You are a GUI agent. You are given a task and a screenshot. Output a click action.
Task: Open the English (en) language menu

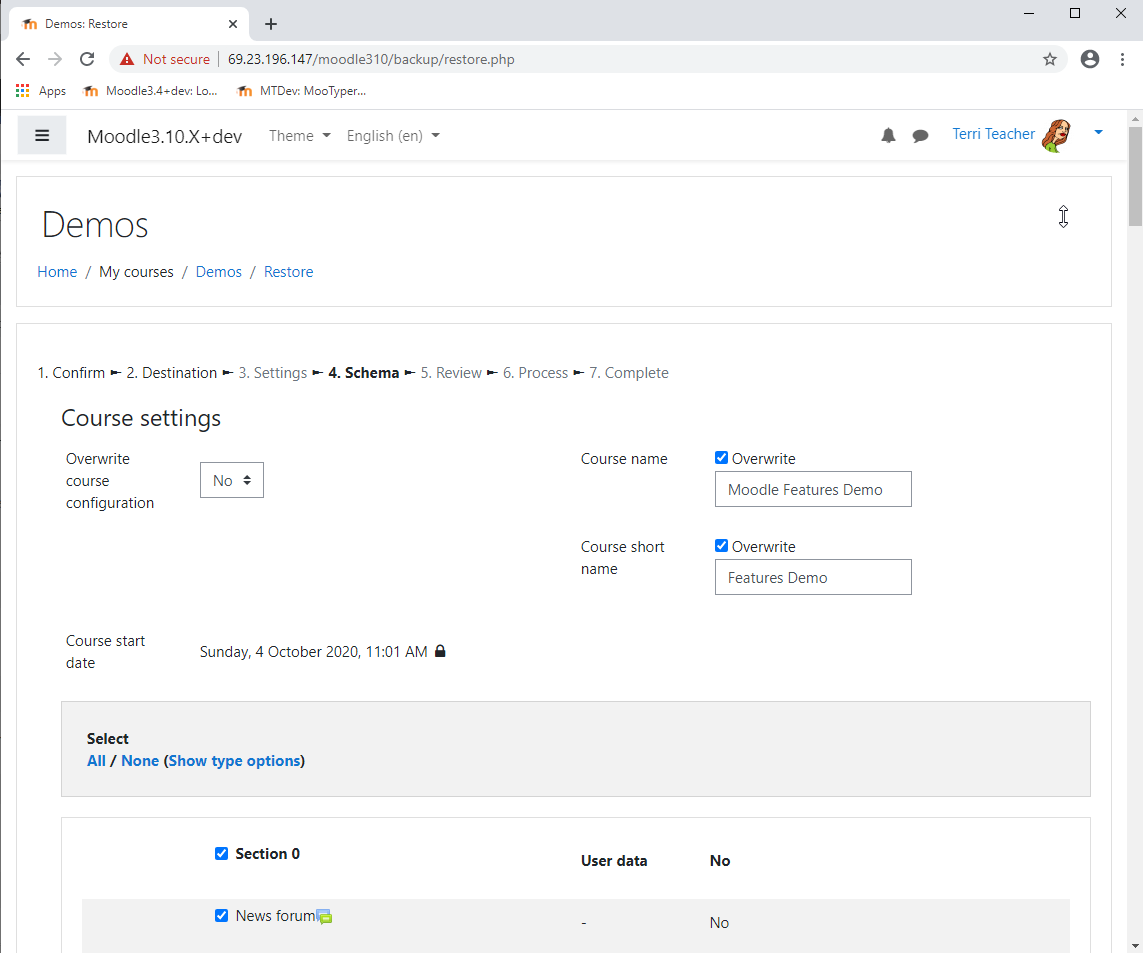[x=393, y=136]
